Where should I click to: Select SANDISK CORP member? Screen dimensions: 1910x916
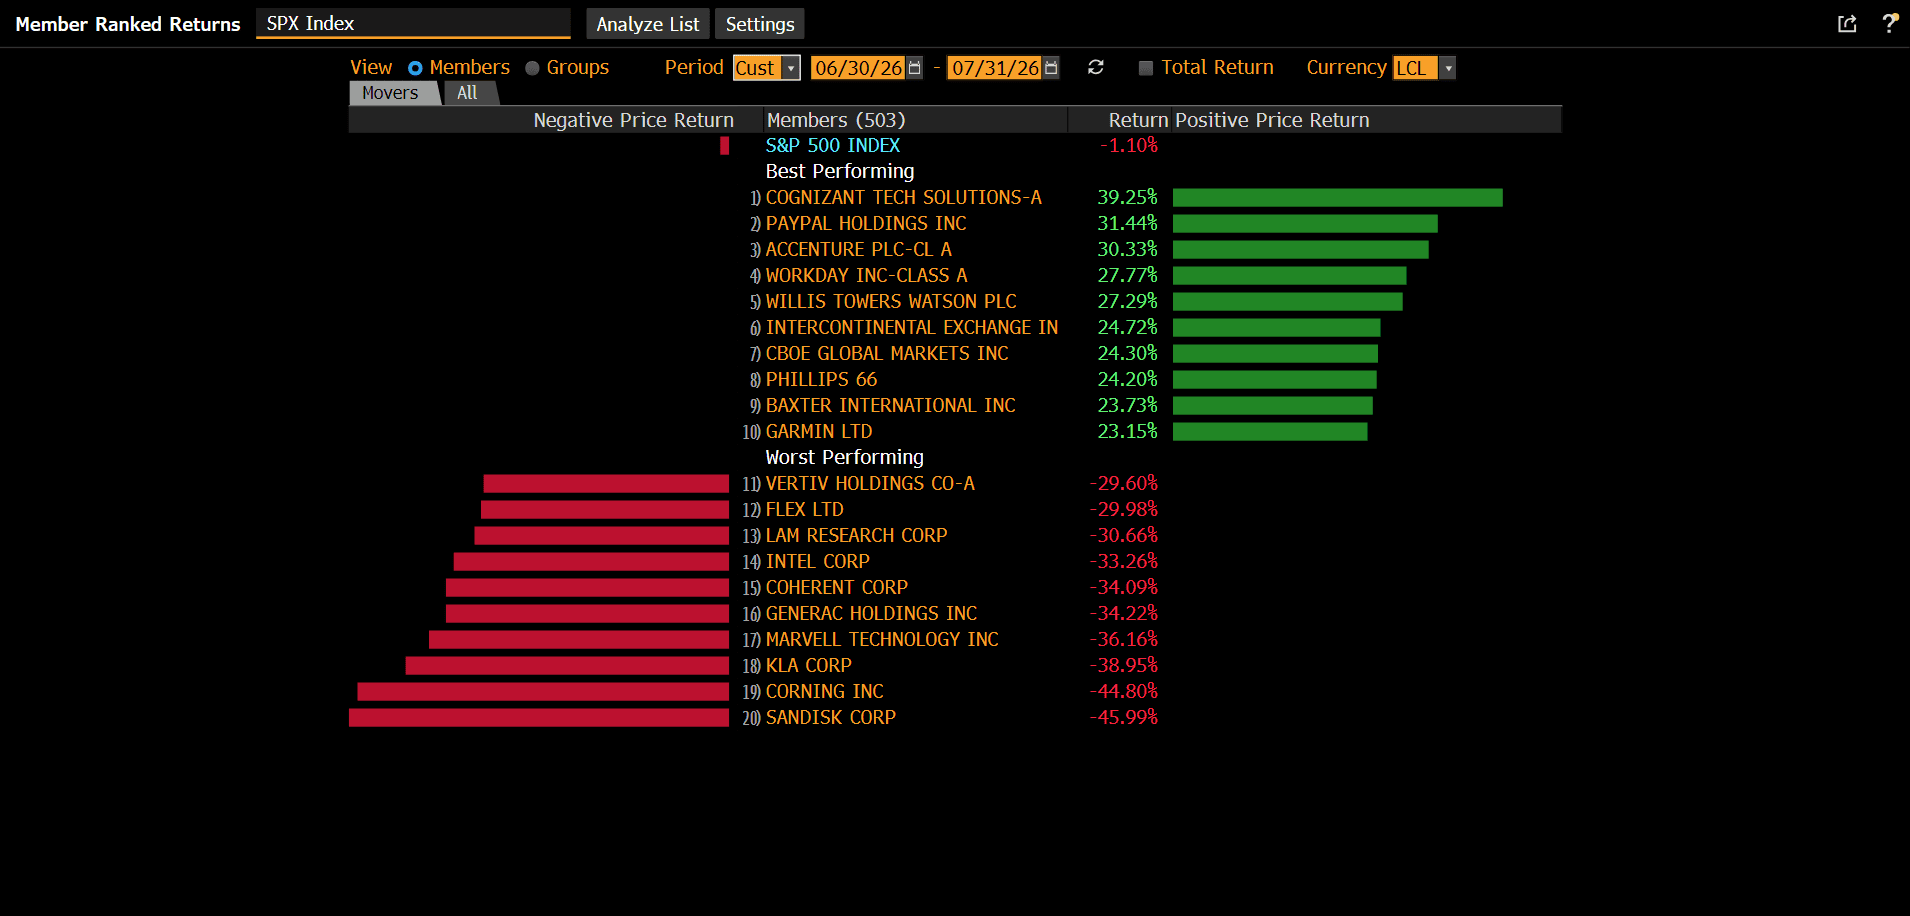(x=831, y=718)
